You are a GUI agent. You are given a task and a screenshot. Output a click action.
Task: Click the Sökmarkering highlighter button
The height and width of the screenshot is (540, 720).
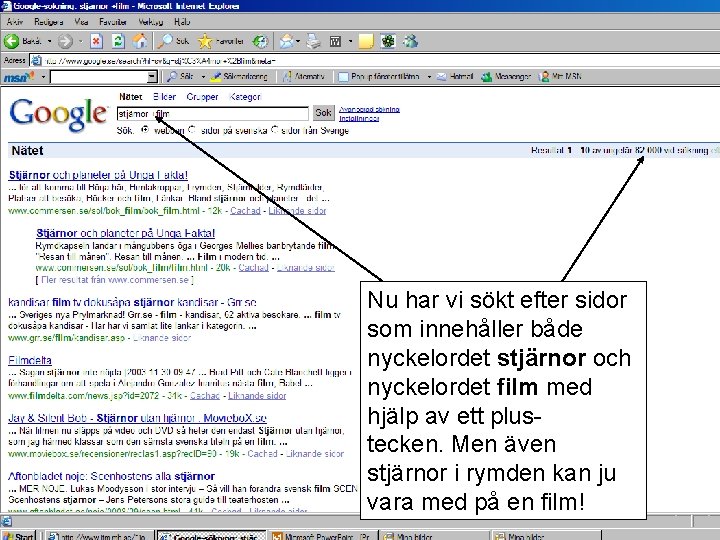[x=238, y=77]
